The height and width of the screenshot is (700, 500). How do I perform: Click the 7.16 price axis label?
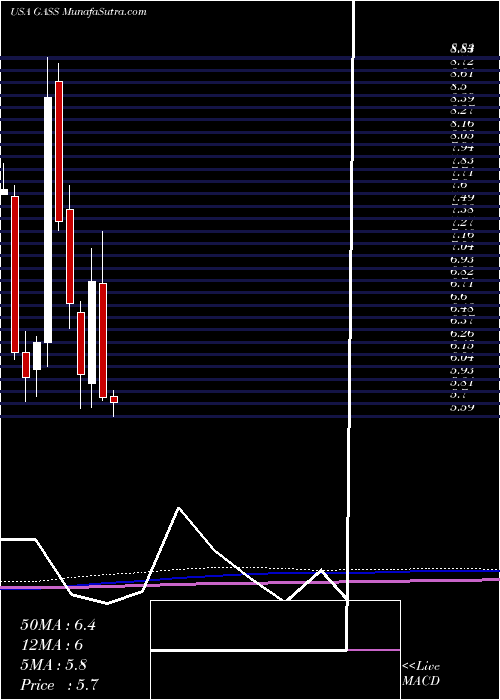pos(462,234)
